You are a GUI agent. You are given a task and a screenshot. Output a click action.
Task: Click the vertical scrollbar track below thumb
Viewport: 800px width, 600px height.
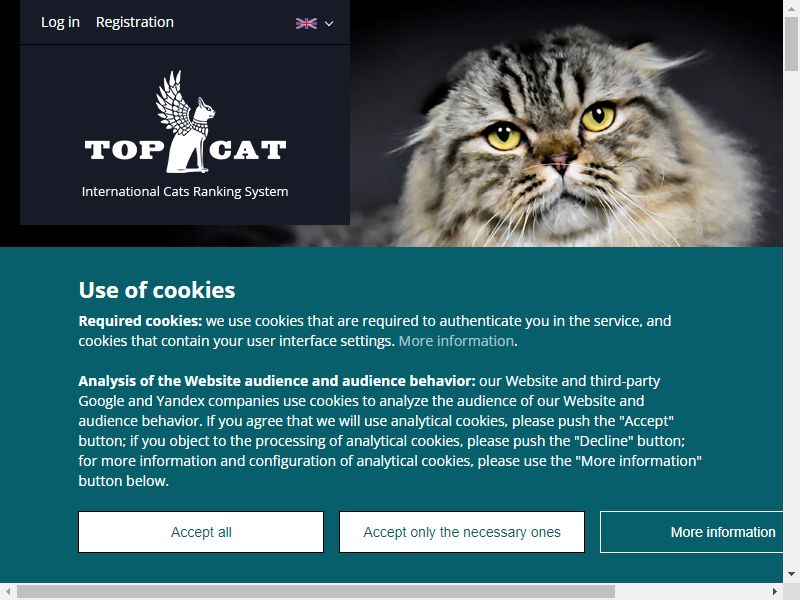point(791,318)
